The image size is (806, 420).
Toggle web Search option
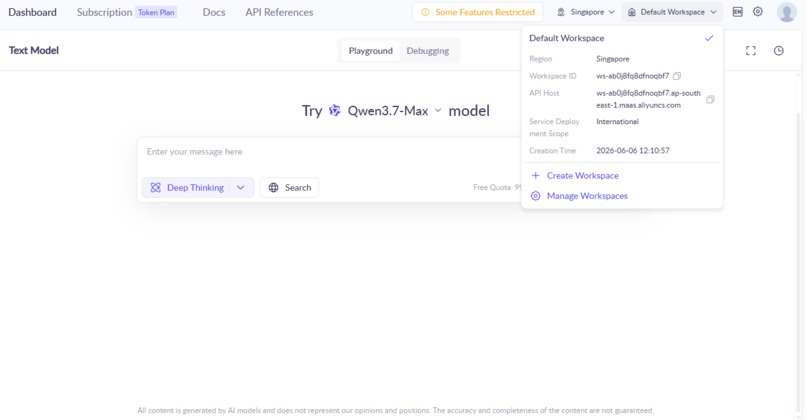point(289,188)
